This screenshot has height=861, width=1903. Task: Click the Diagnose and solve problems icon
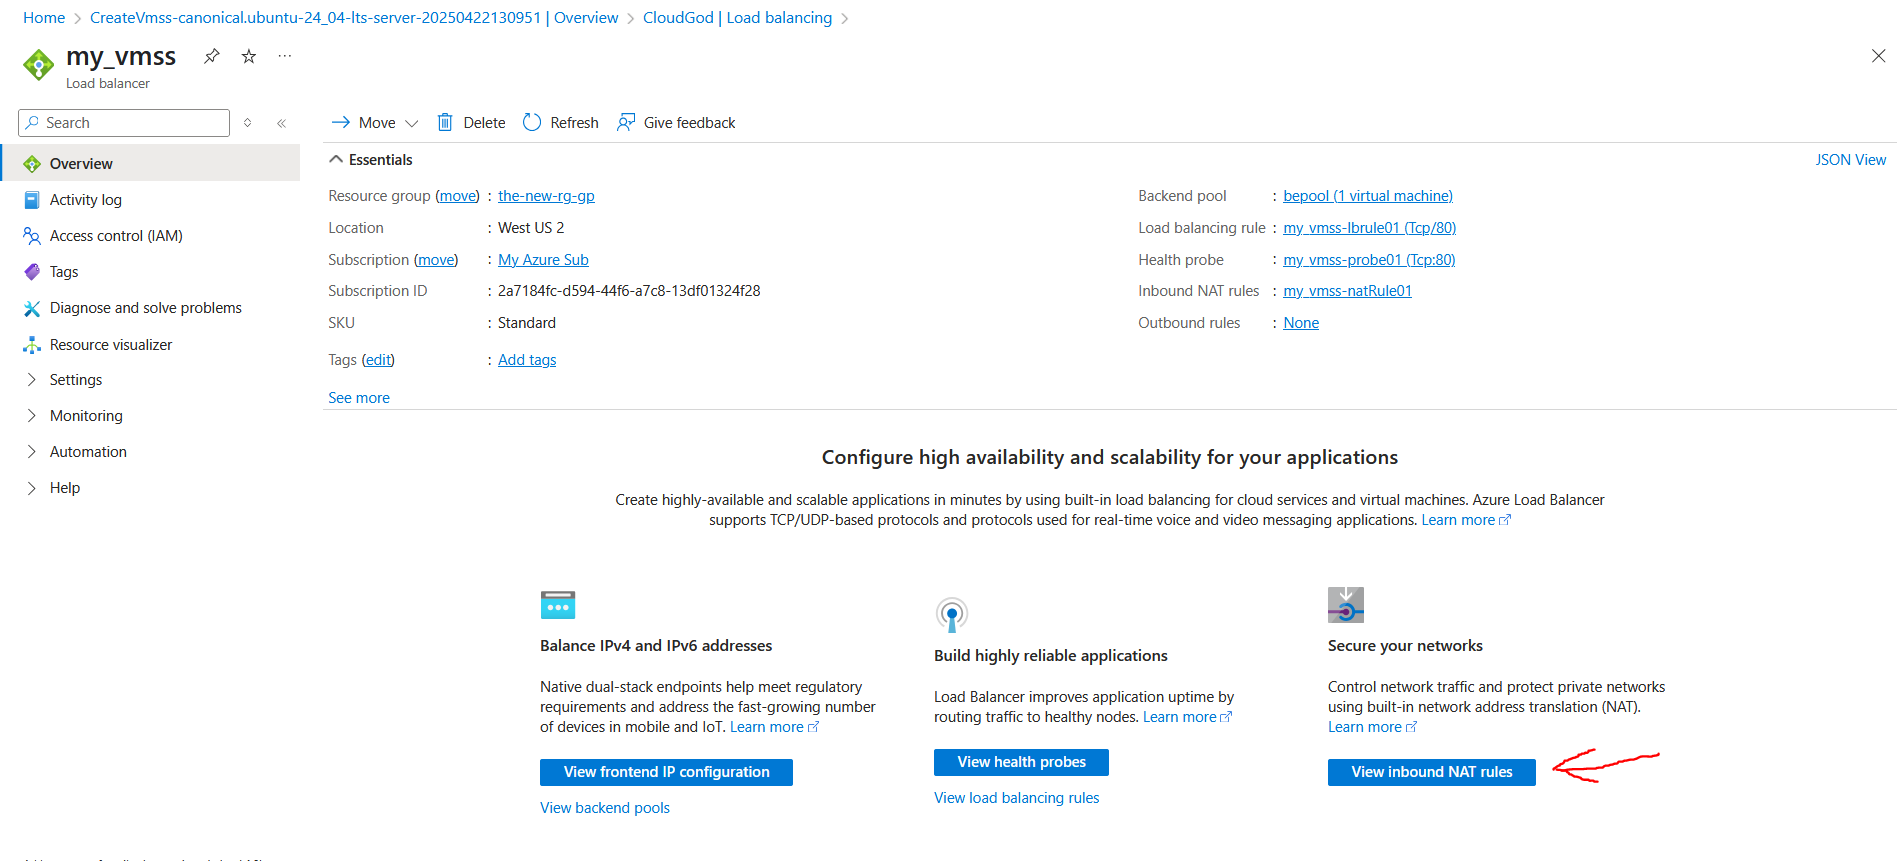click(32, 308)
